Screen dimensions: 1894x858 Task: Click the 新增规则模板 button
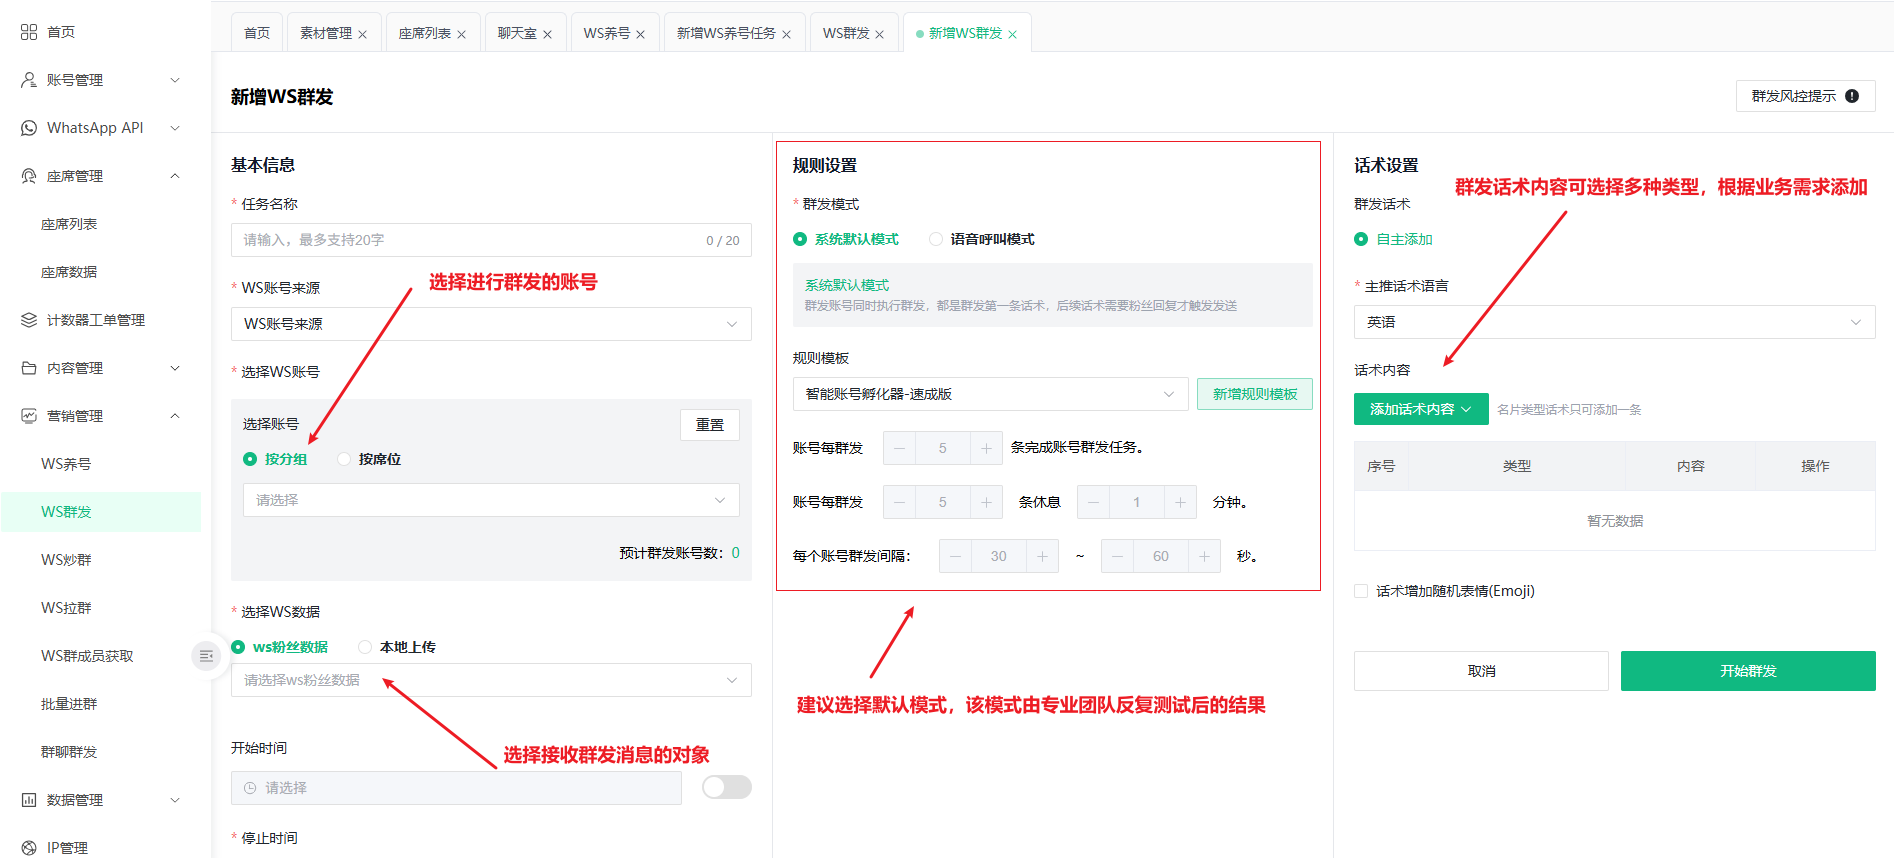[1254, 394]
